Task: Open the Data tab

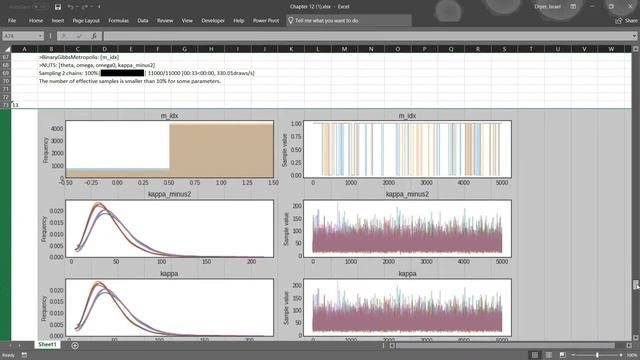Action: (x=143, y=20)
